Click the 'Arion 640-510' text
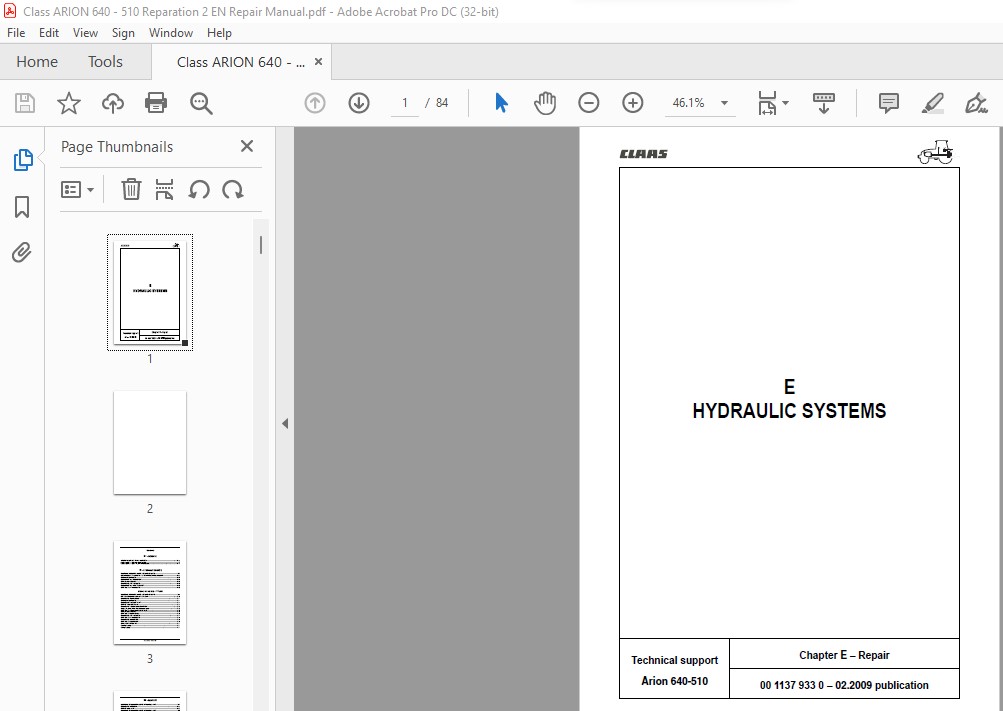This screenshot has width=1003, height=711. (674, 681)
